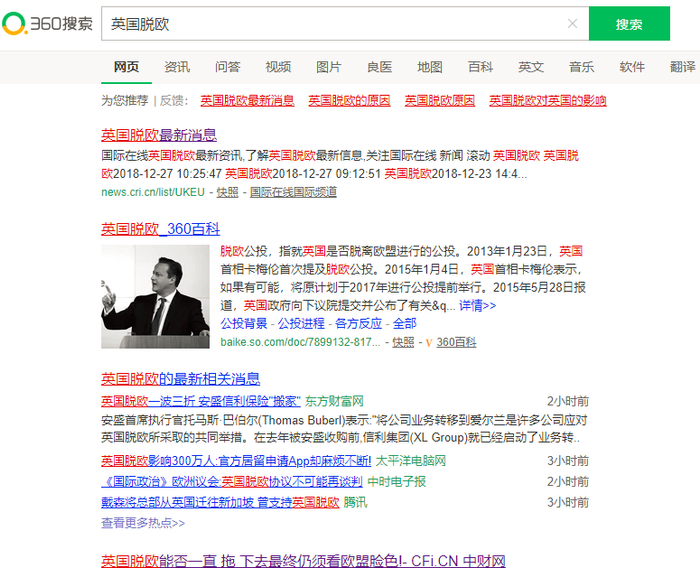The image size is (700, 568).
Task: Click 查看更多热点>> link
Action: point(143,523)
